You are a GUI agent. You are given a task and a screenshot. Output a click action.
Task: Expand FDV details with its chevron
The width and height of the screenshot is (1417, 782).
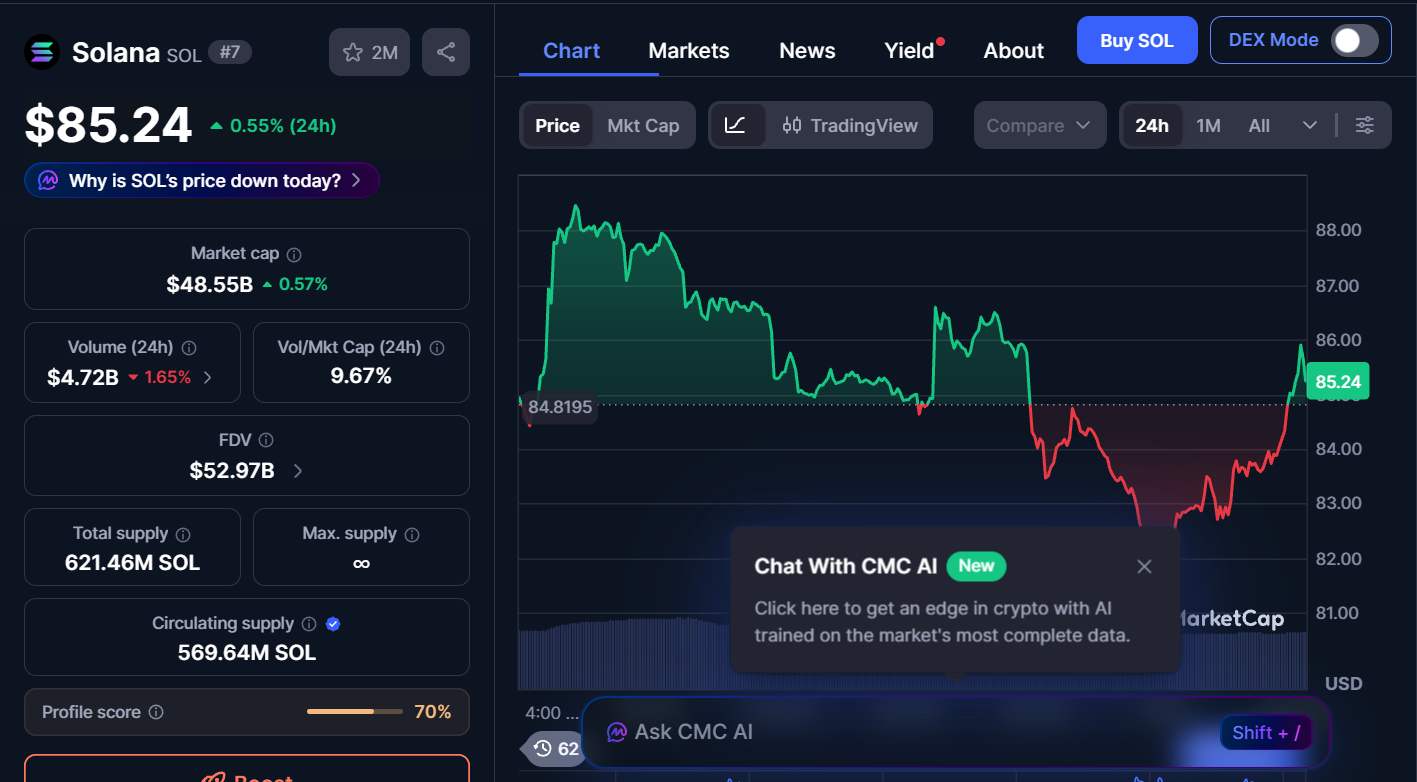tap(297, 470)
